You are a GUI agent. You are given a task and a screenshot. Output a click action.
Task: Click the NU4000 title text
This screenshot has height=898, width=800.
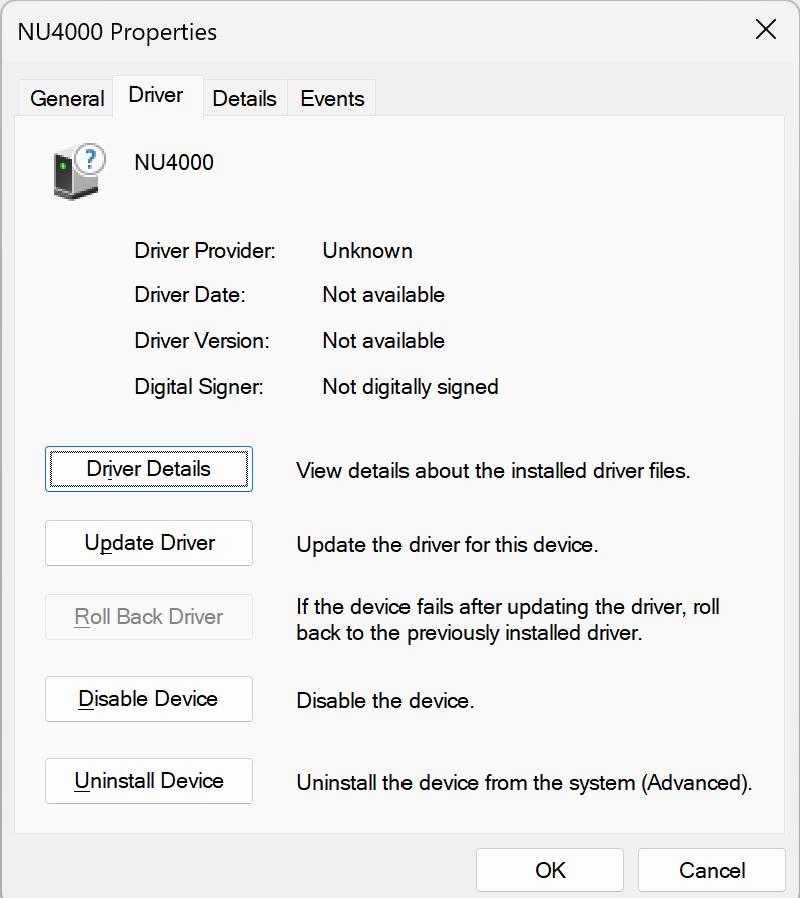pos(173,162)
